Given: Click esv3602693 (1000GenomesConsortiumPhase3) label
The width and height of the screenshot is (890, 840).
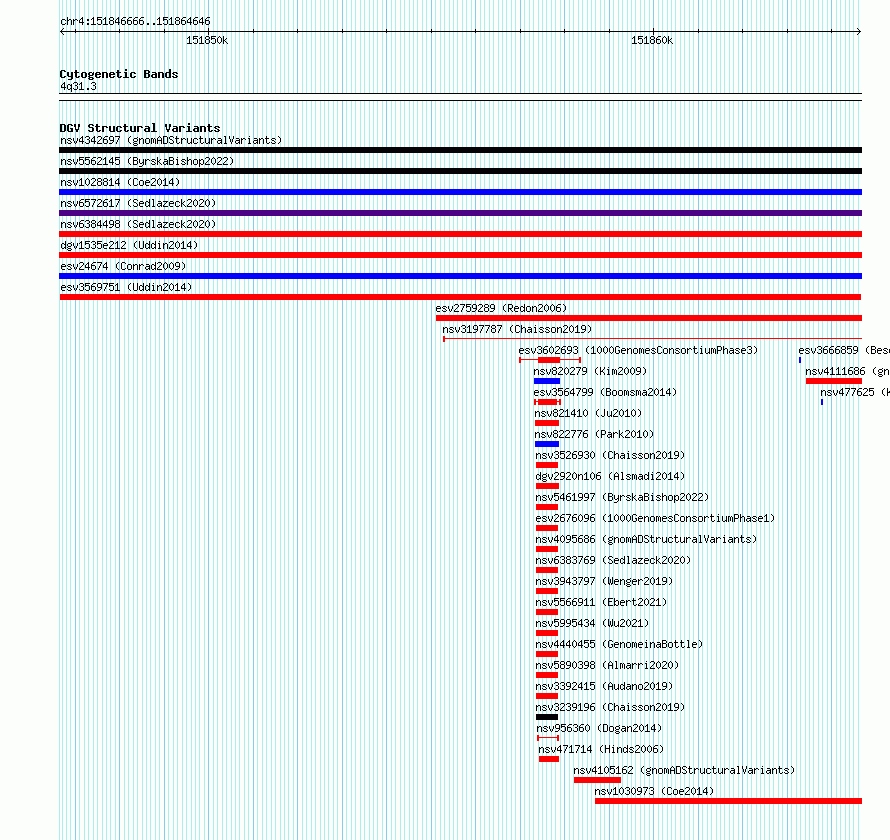Looking at the screenshot, I should tap(638, 350).
